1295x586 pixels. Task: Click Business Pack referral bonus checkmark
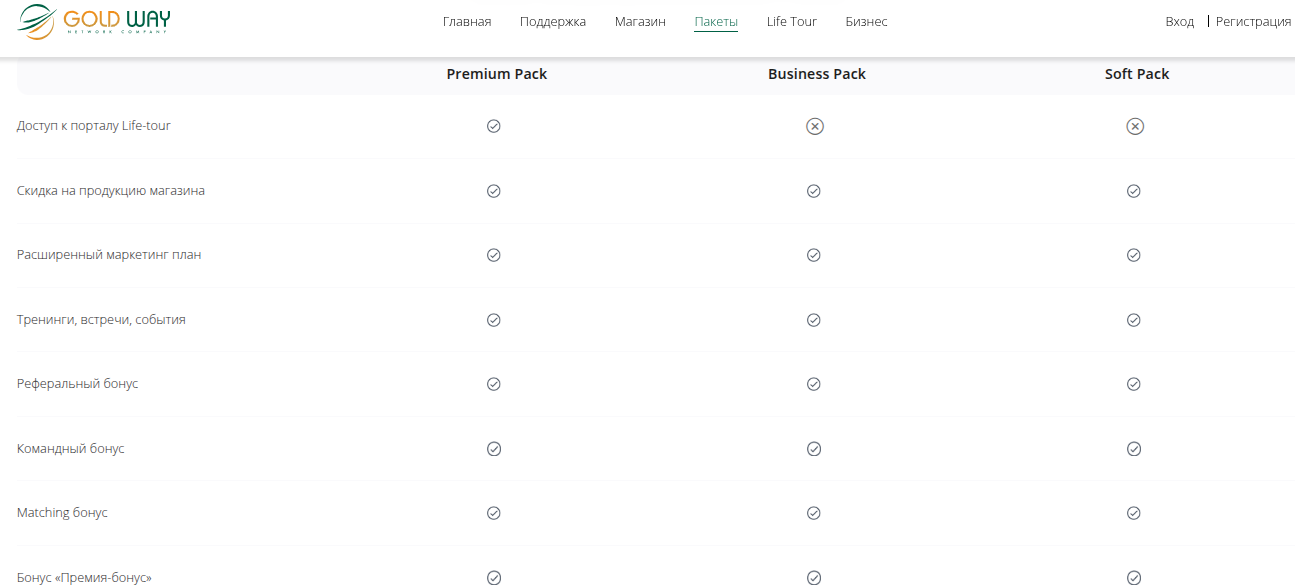pyautogui.click(x=814, y=384)
